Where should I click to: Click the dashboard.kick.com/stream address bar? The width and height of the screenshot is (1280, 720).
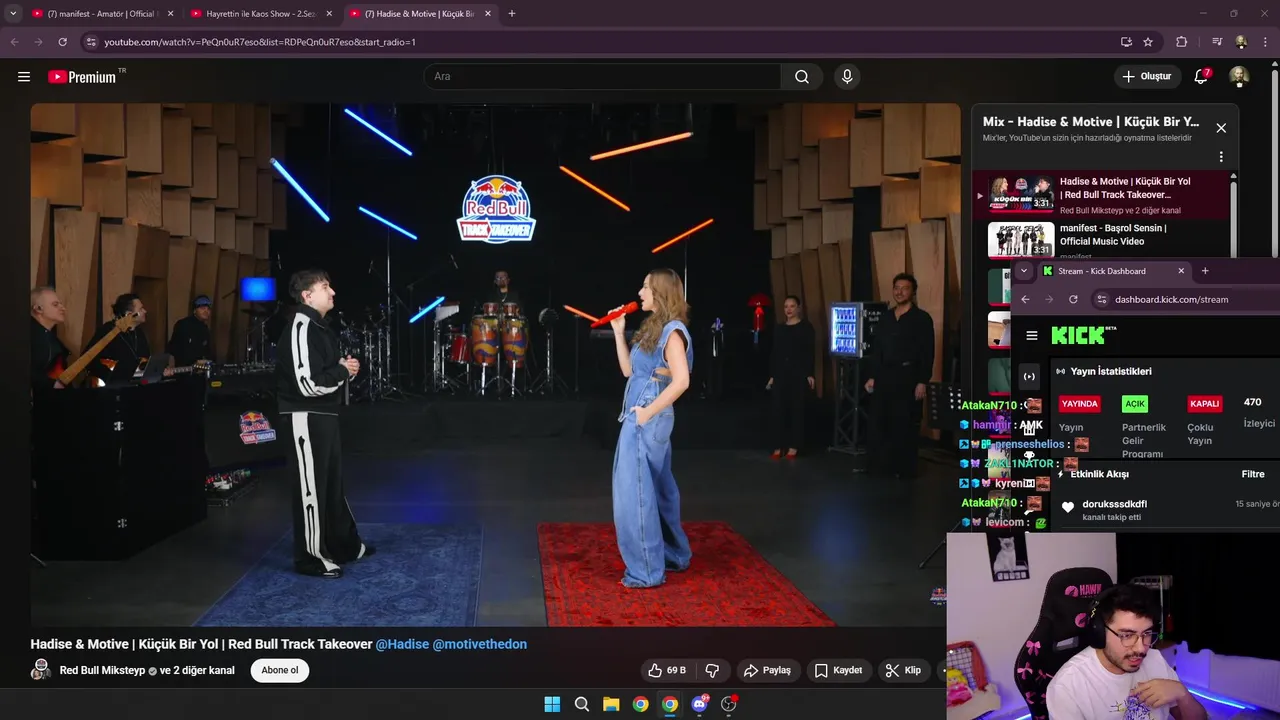(x=1185, y=299)
